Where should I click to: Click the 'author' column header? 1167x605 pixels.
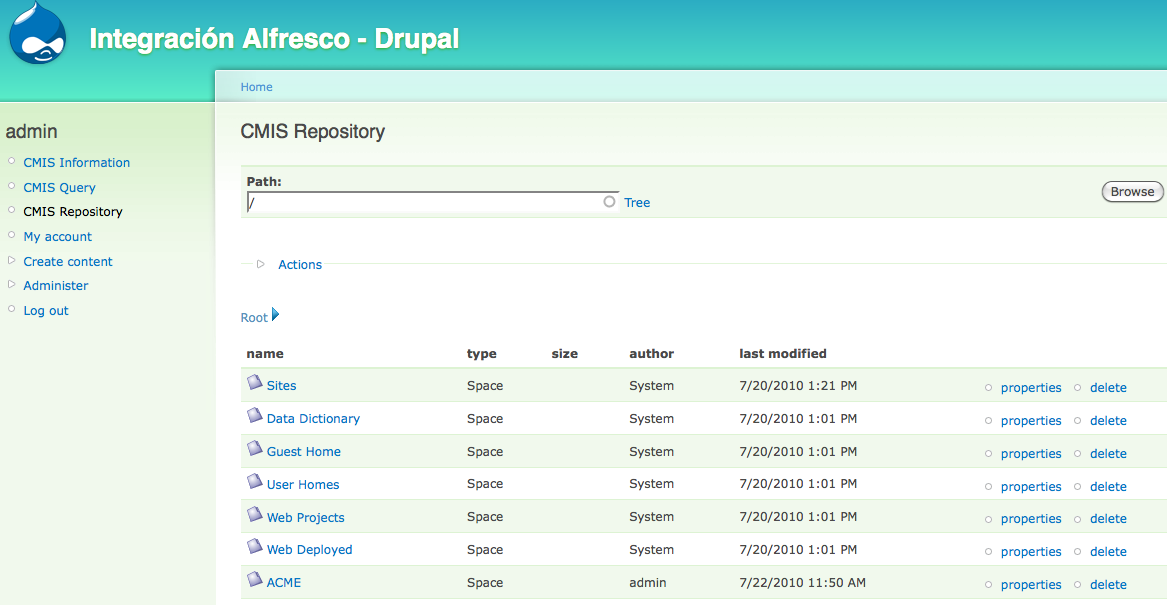coord(651,353)
